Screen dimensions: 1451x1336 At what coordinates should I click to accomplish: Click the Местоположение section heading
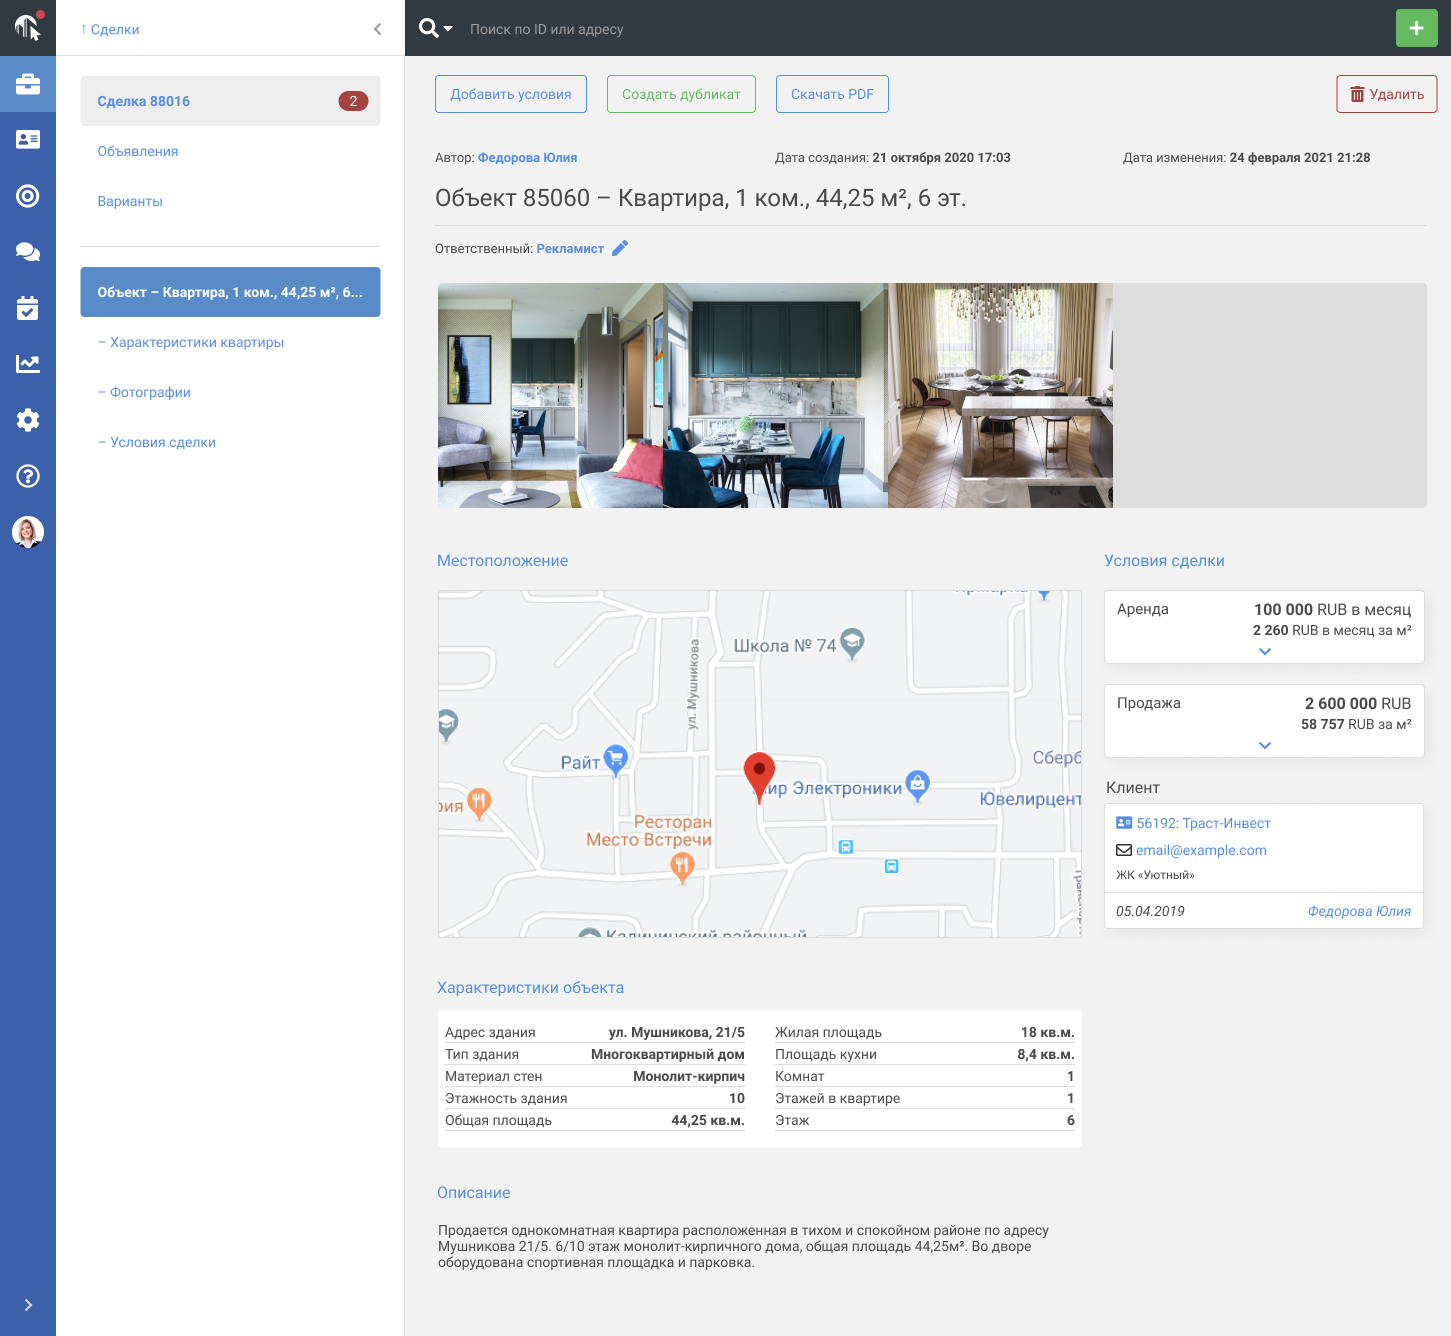click(x=502, y=561)
